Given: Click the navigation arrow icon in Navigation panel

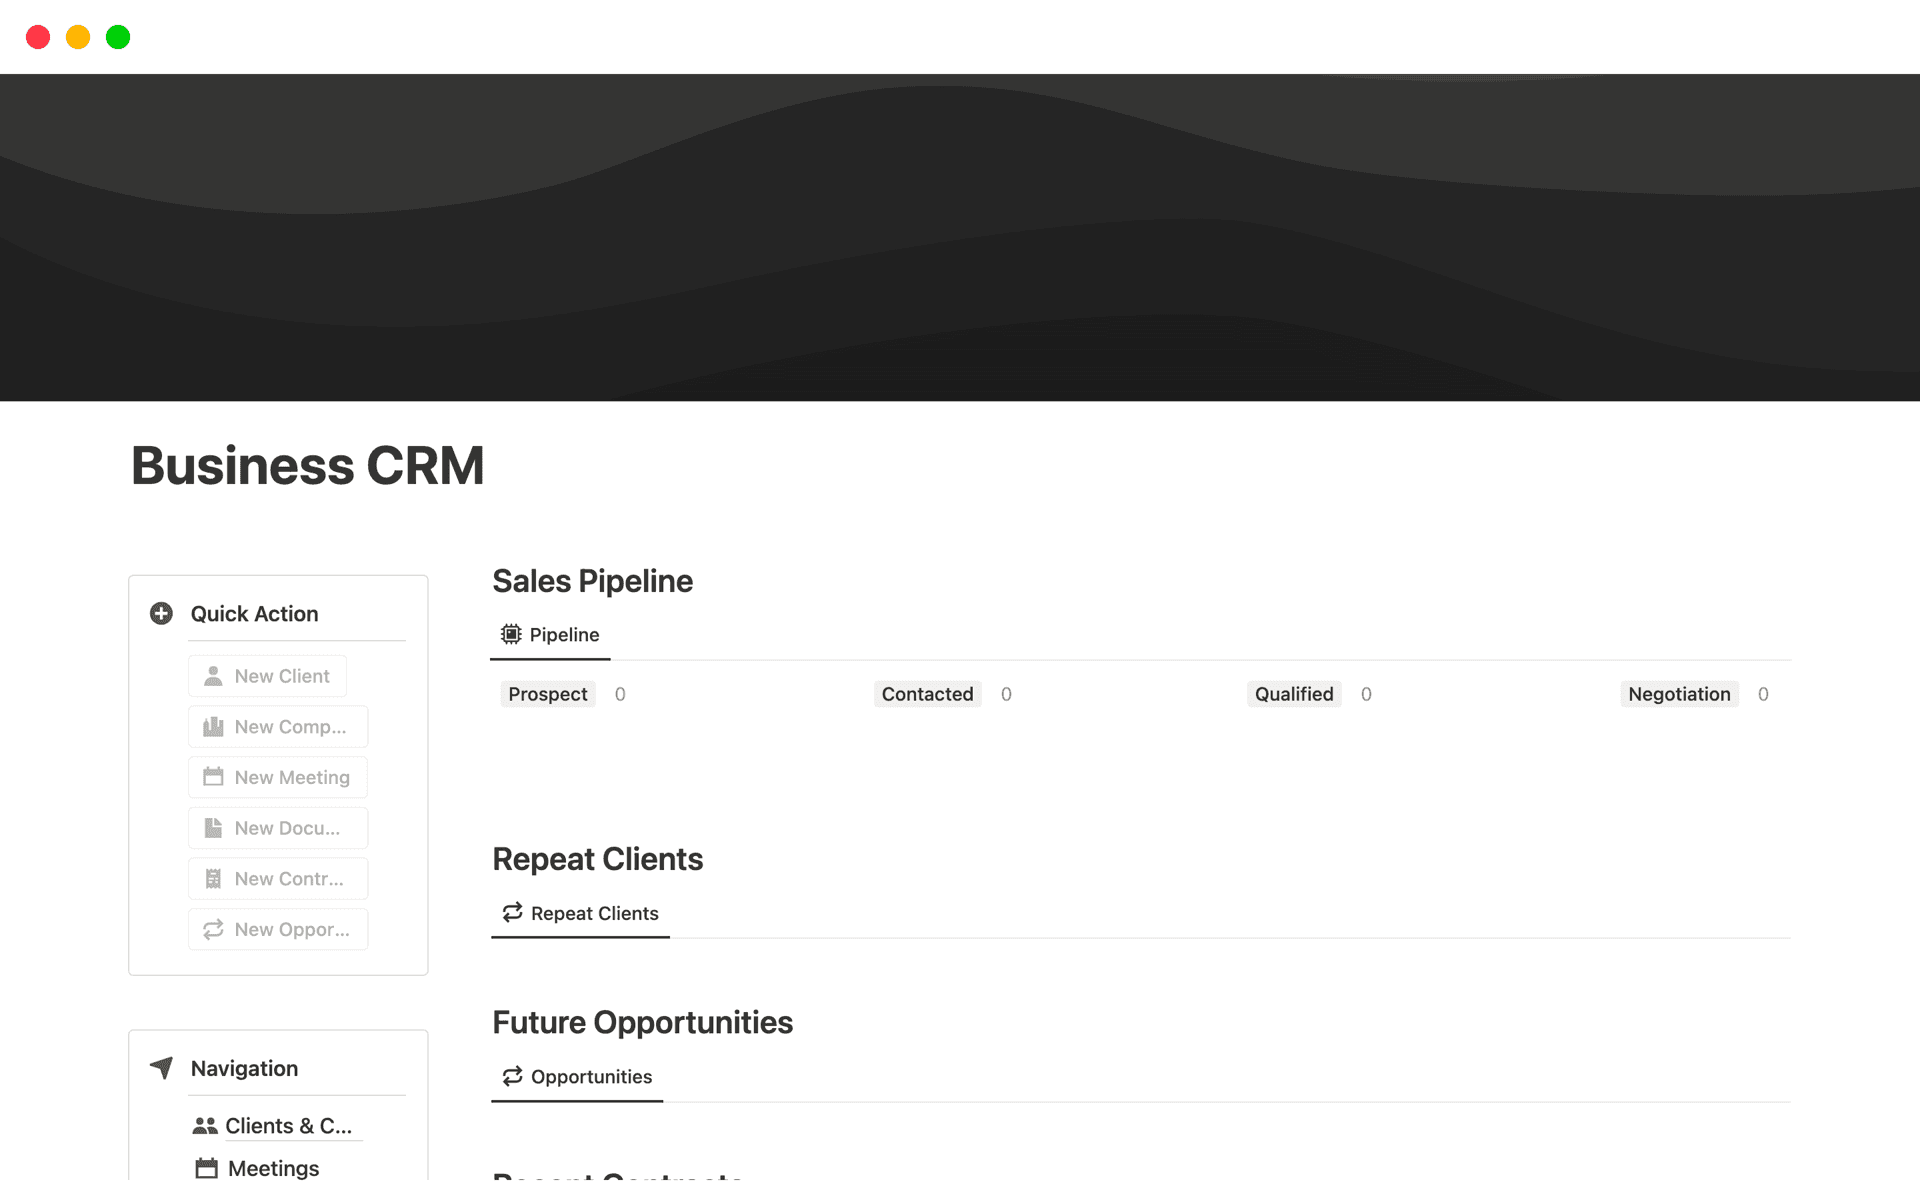Looking at the screenshot, I should (x=162, y=1068).
